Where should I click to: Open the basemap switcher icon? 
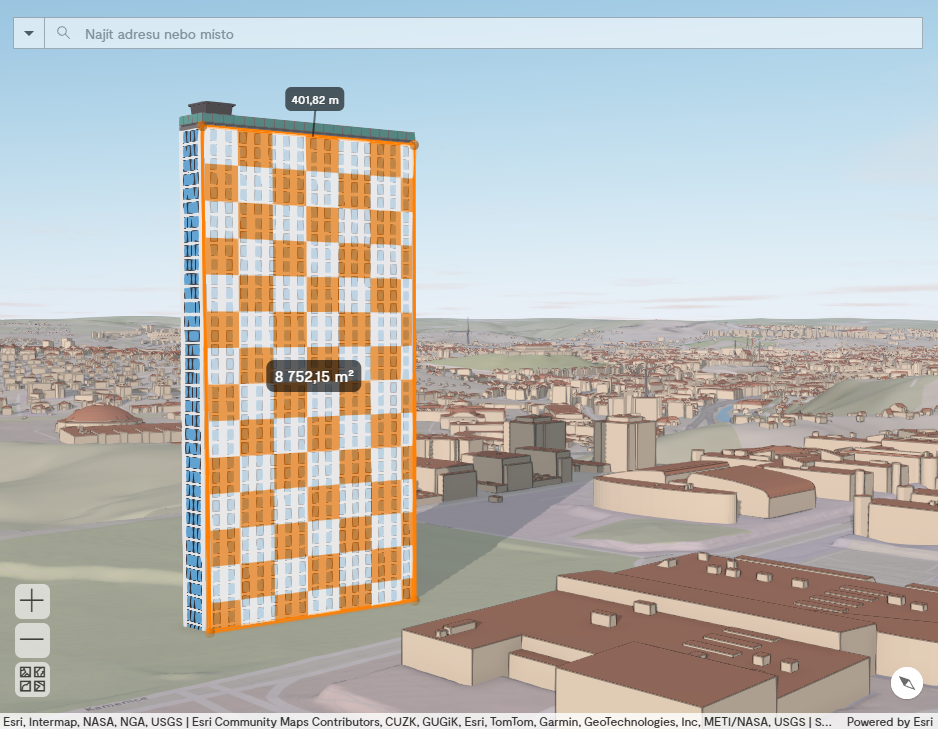coord(31,679)
